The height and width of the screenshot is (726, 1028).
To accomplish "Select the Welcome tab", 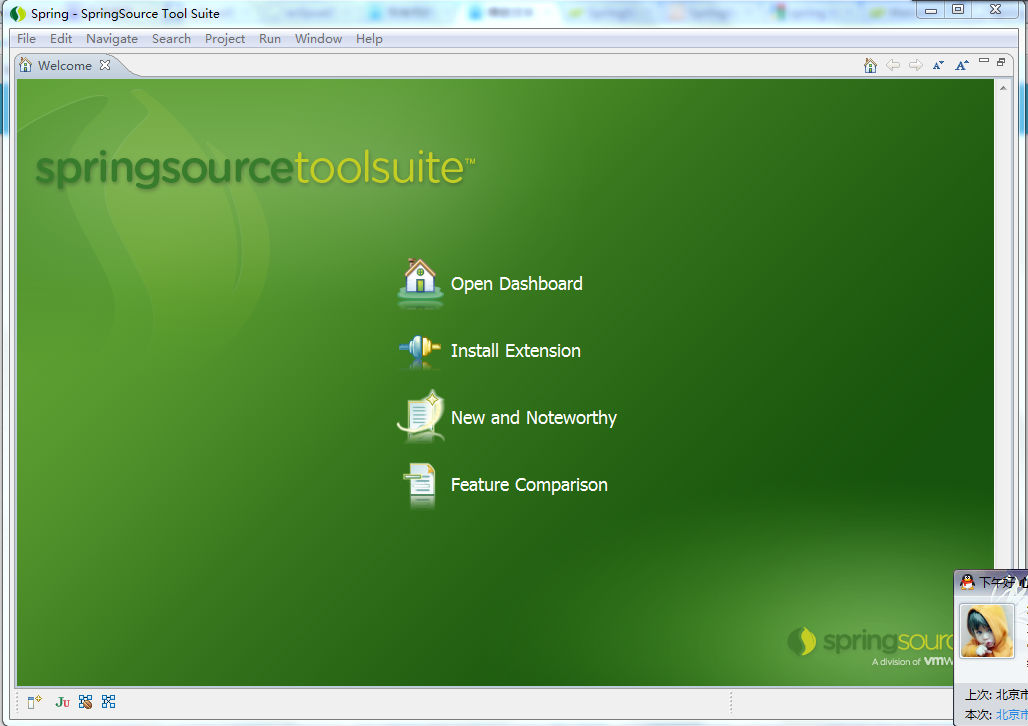I will (65, 66).
